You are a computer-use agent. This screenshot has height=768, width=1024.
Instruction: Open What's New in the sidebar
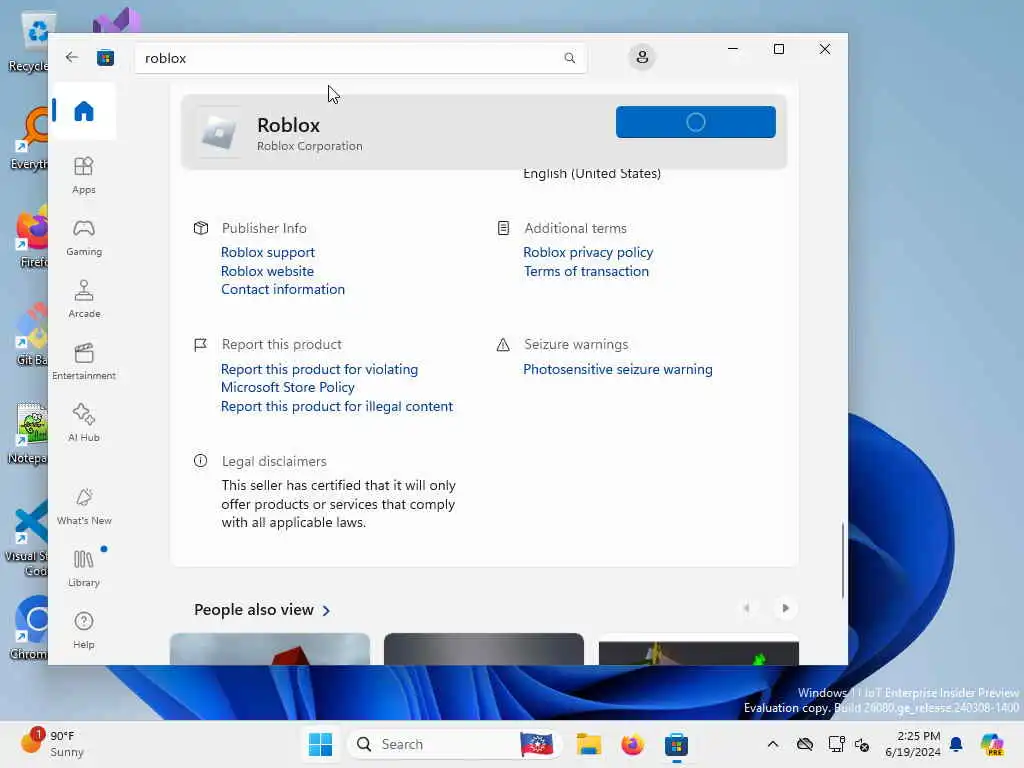pyautogui.click(x=84, y=507)
